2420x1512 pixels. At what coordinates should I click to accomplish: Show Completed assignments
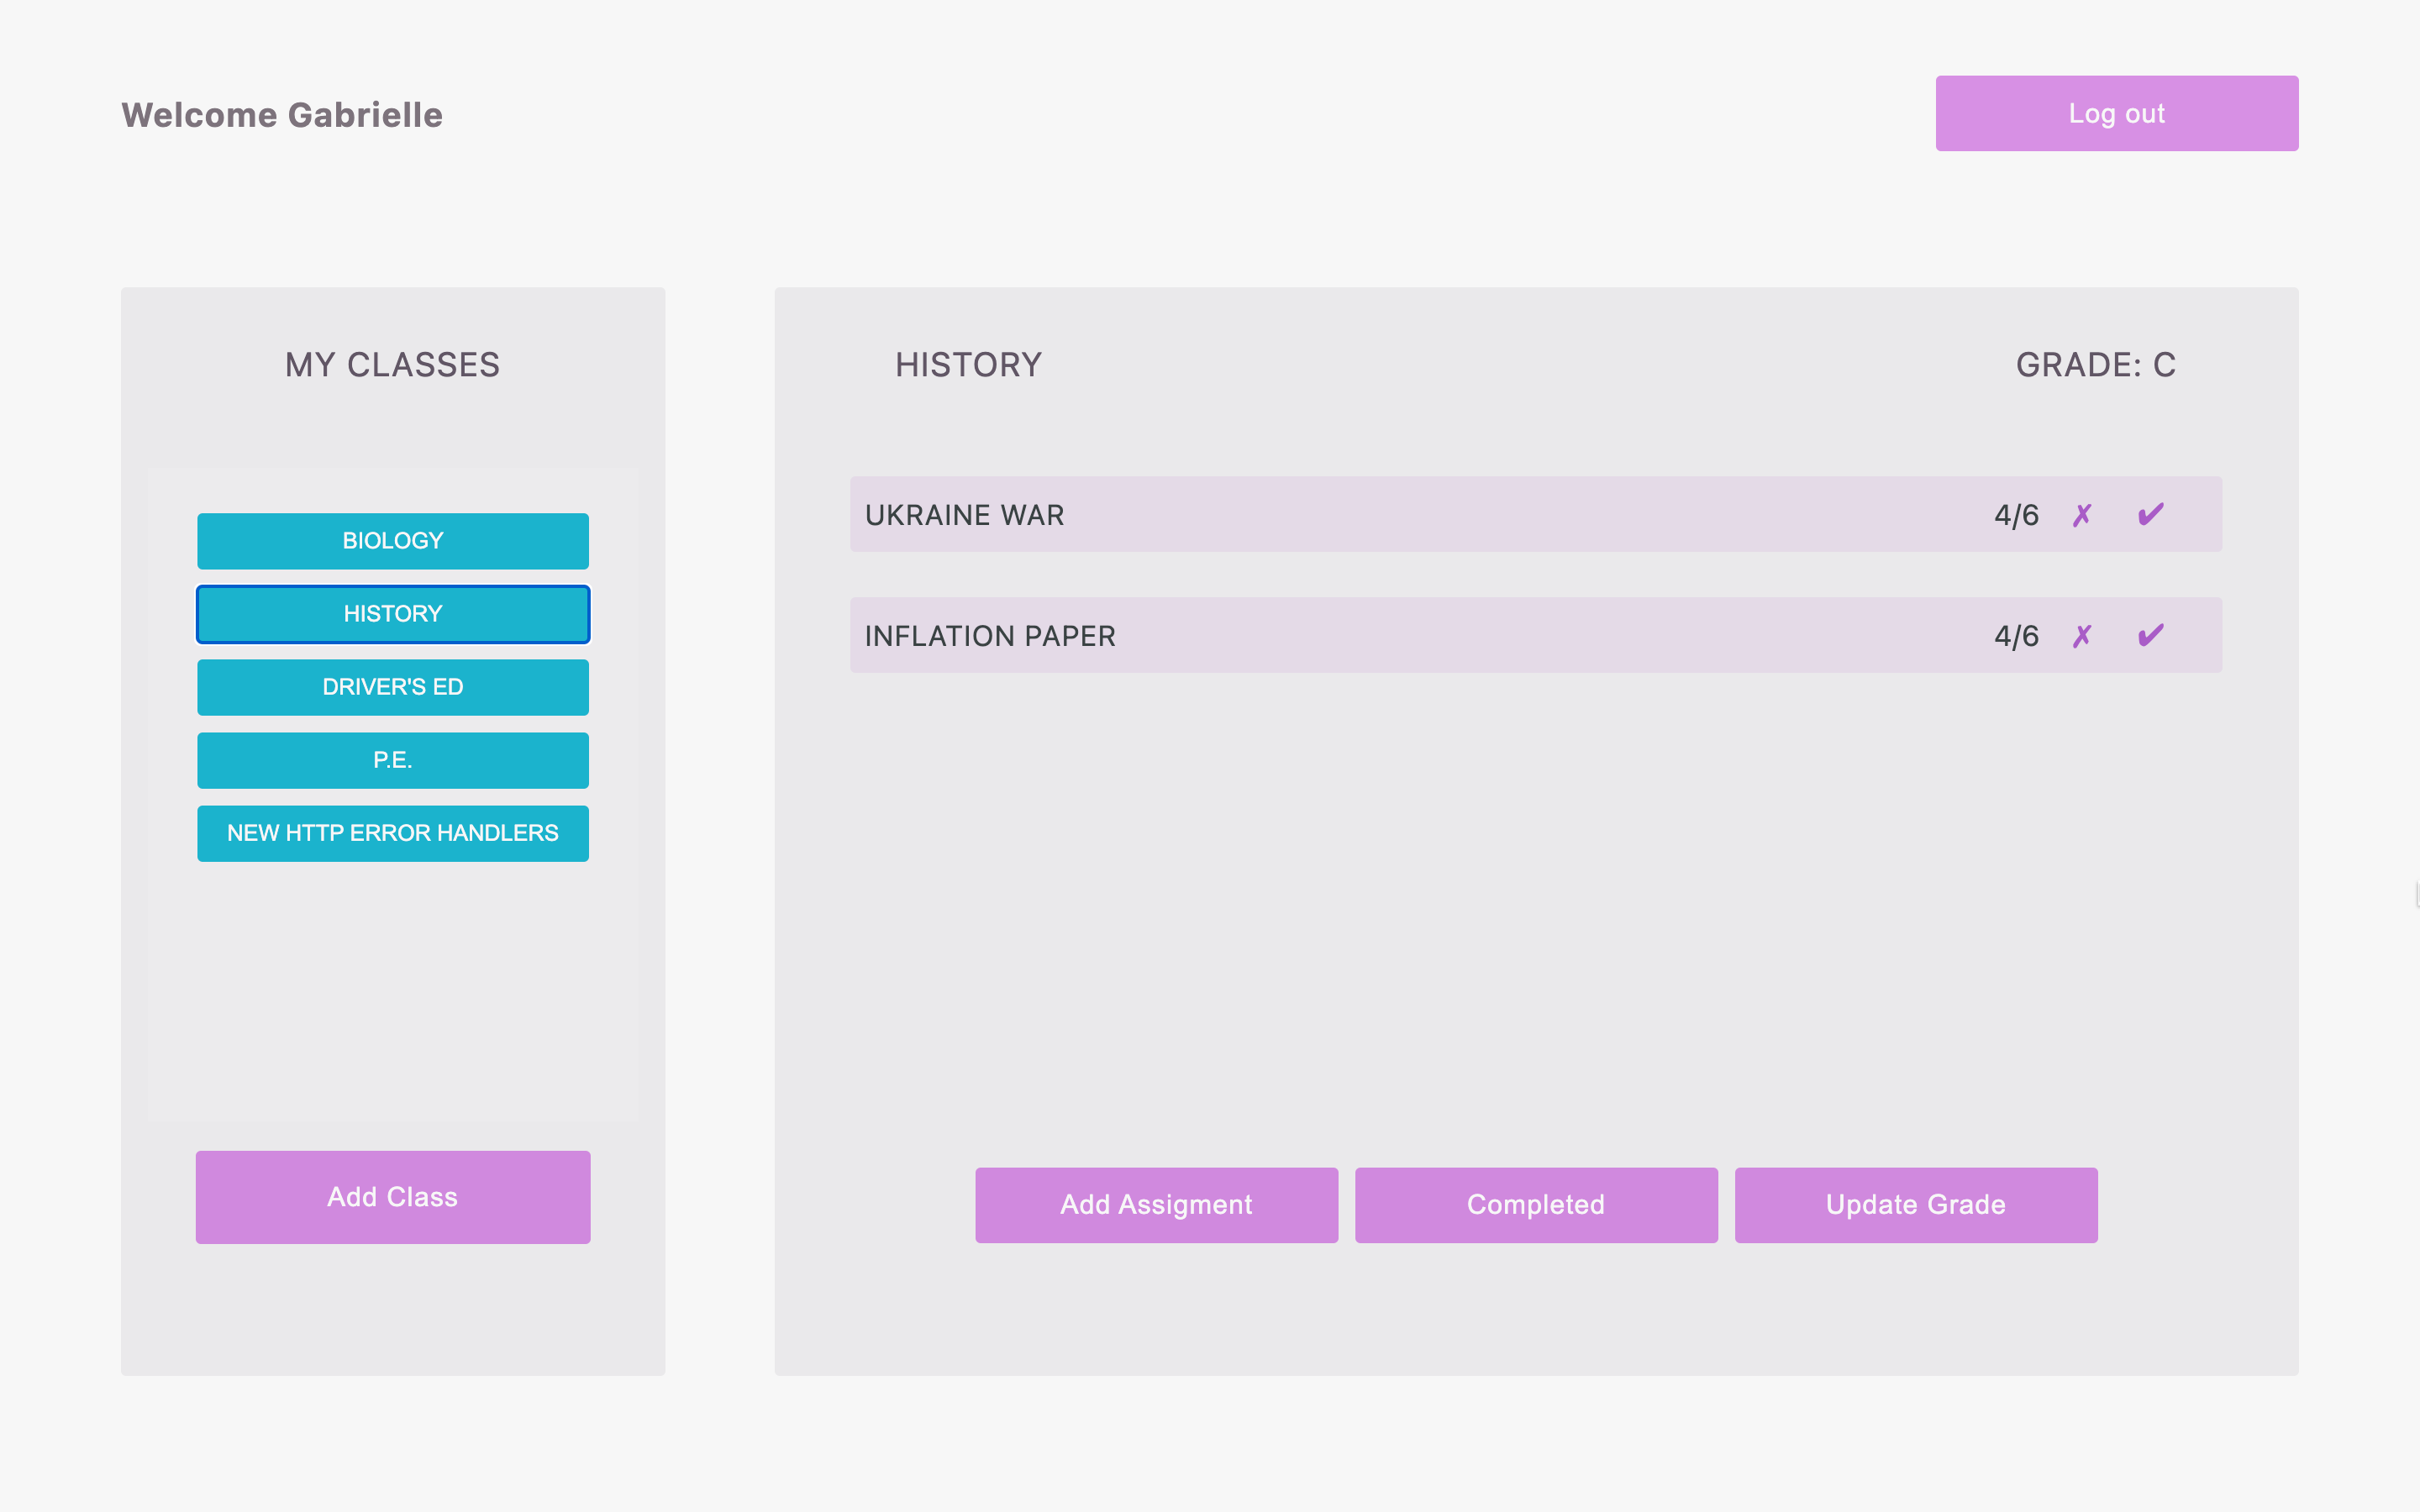click(x=1536, y=1205)
